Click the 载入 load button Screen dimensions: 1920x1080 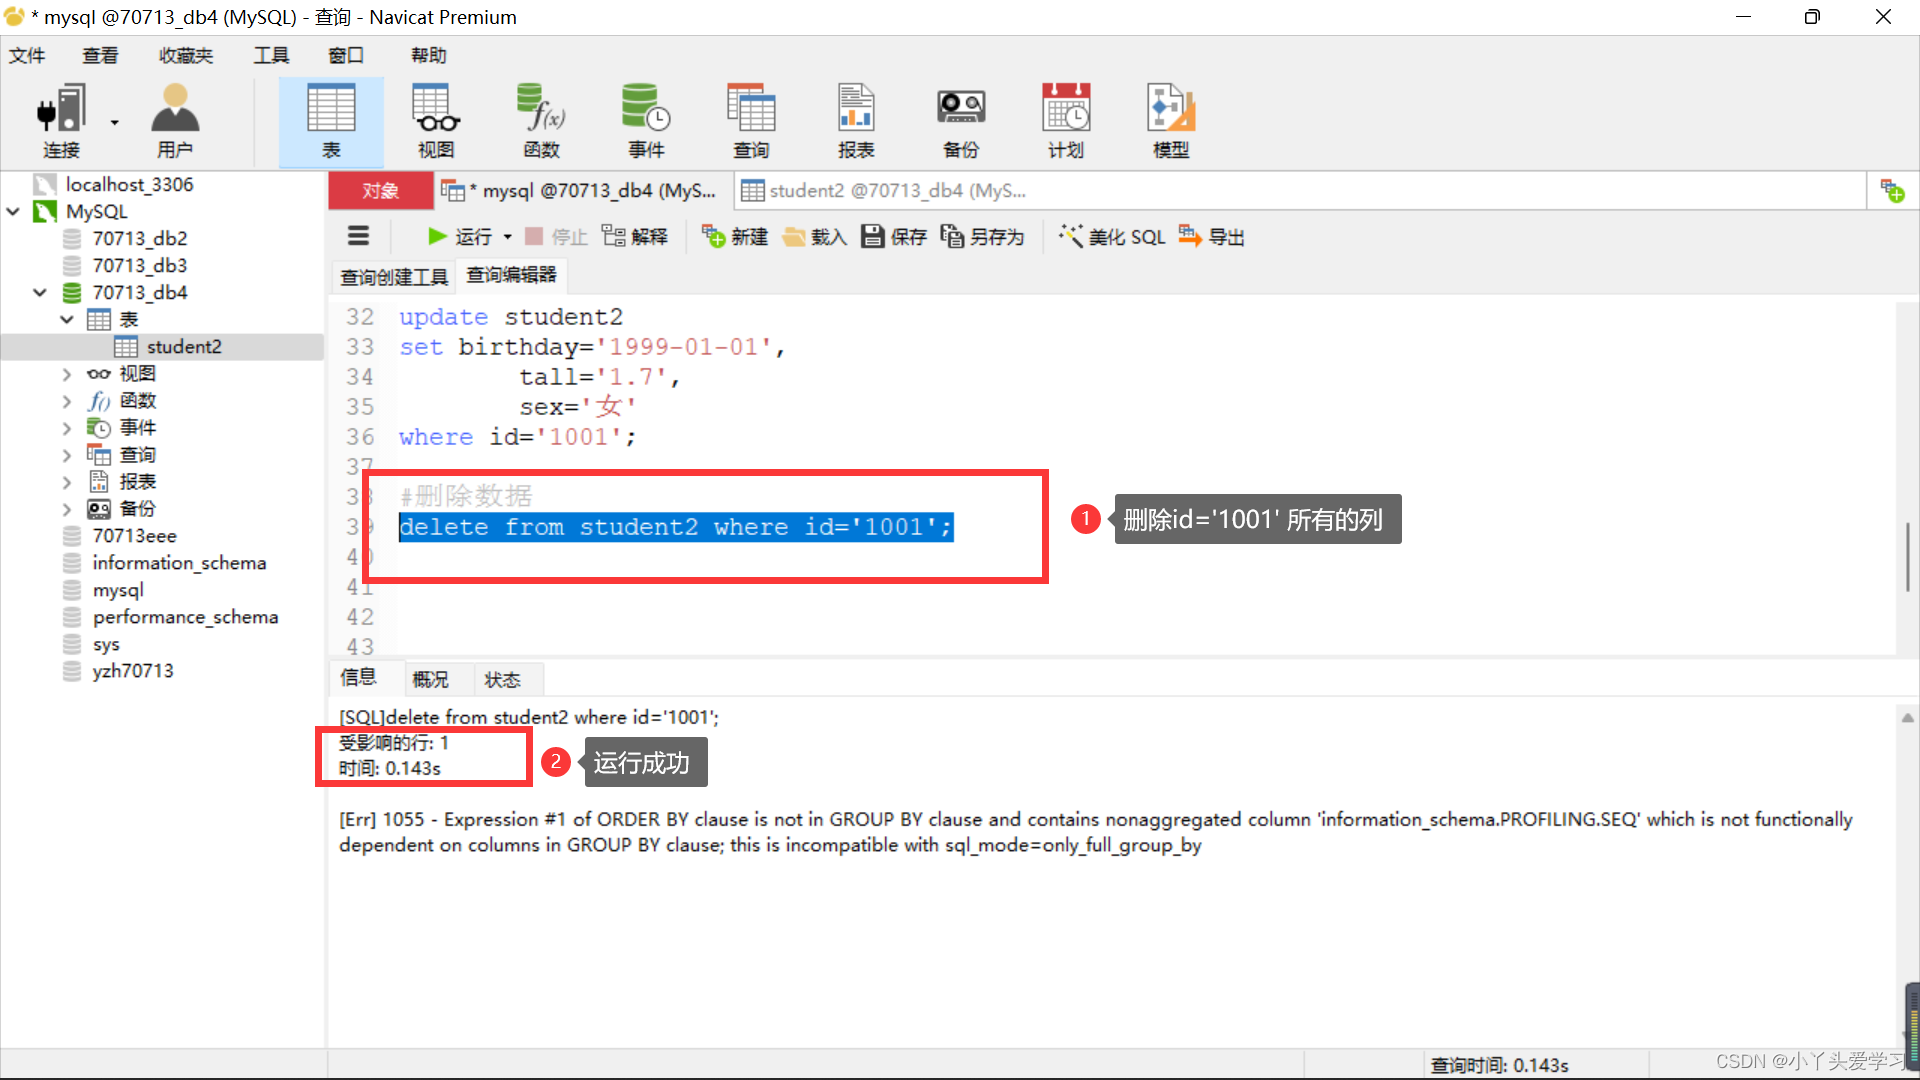tap(815, 237)
